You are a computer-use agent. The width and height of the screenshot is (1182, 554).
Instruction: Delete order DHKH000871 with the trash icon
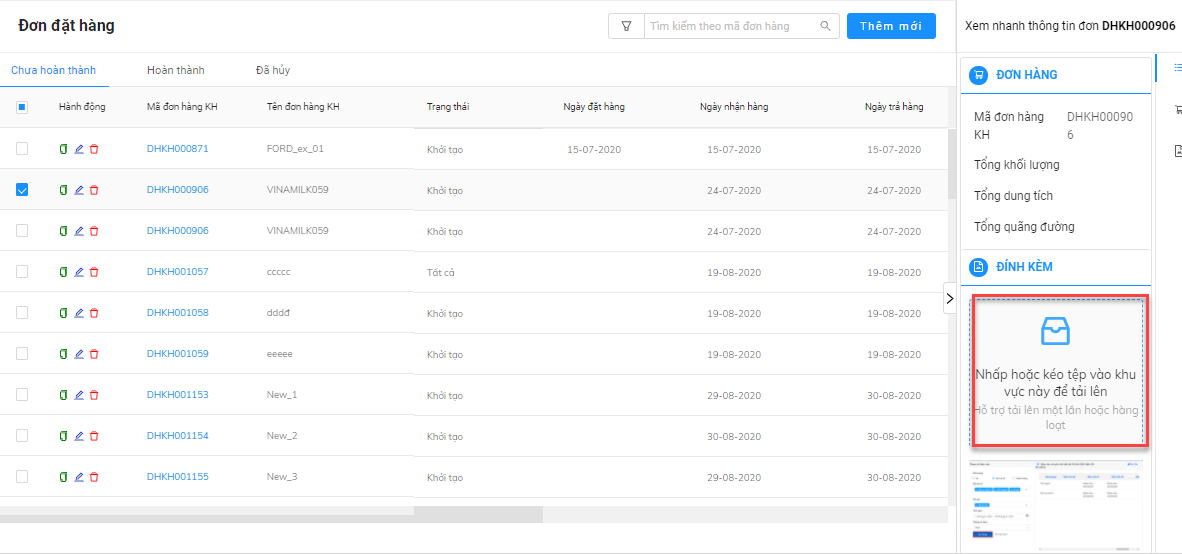pyautogui.click(x=94, y=149)
